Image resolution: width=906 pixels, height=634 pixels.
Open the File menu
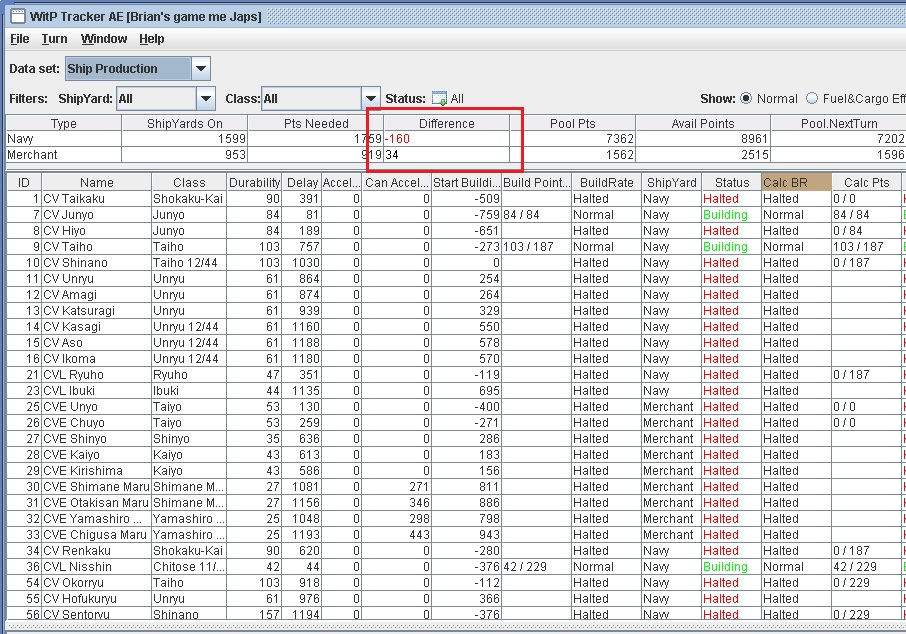pos(20,39)
